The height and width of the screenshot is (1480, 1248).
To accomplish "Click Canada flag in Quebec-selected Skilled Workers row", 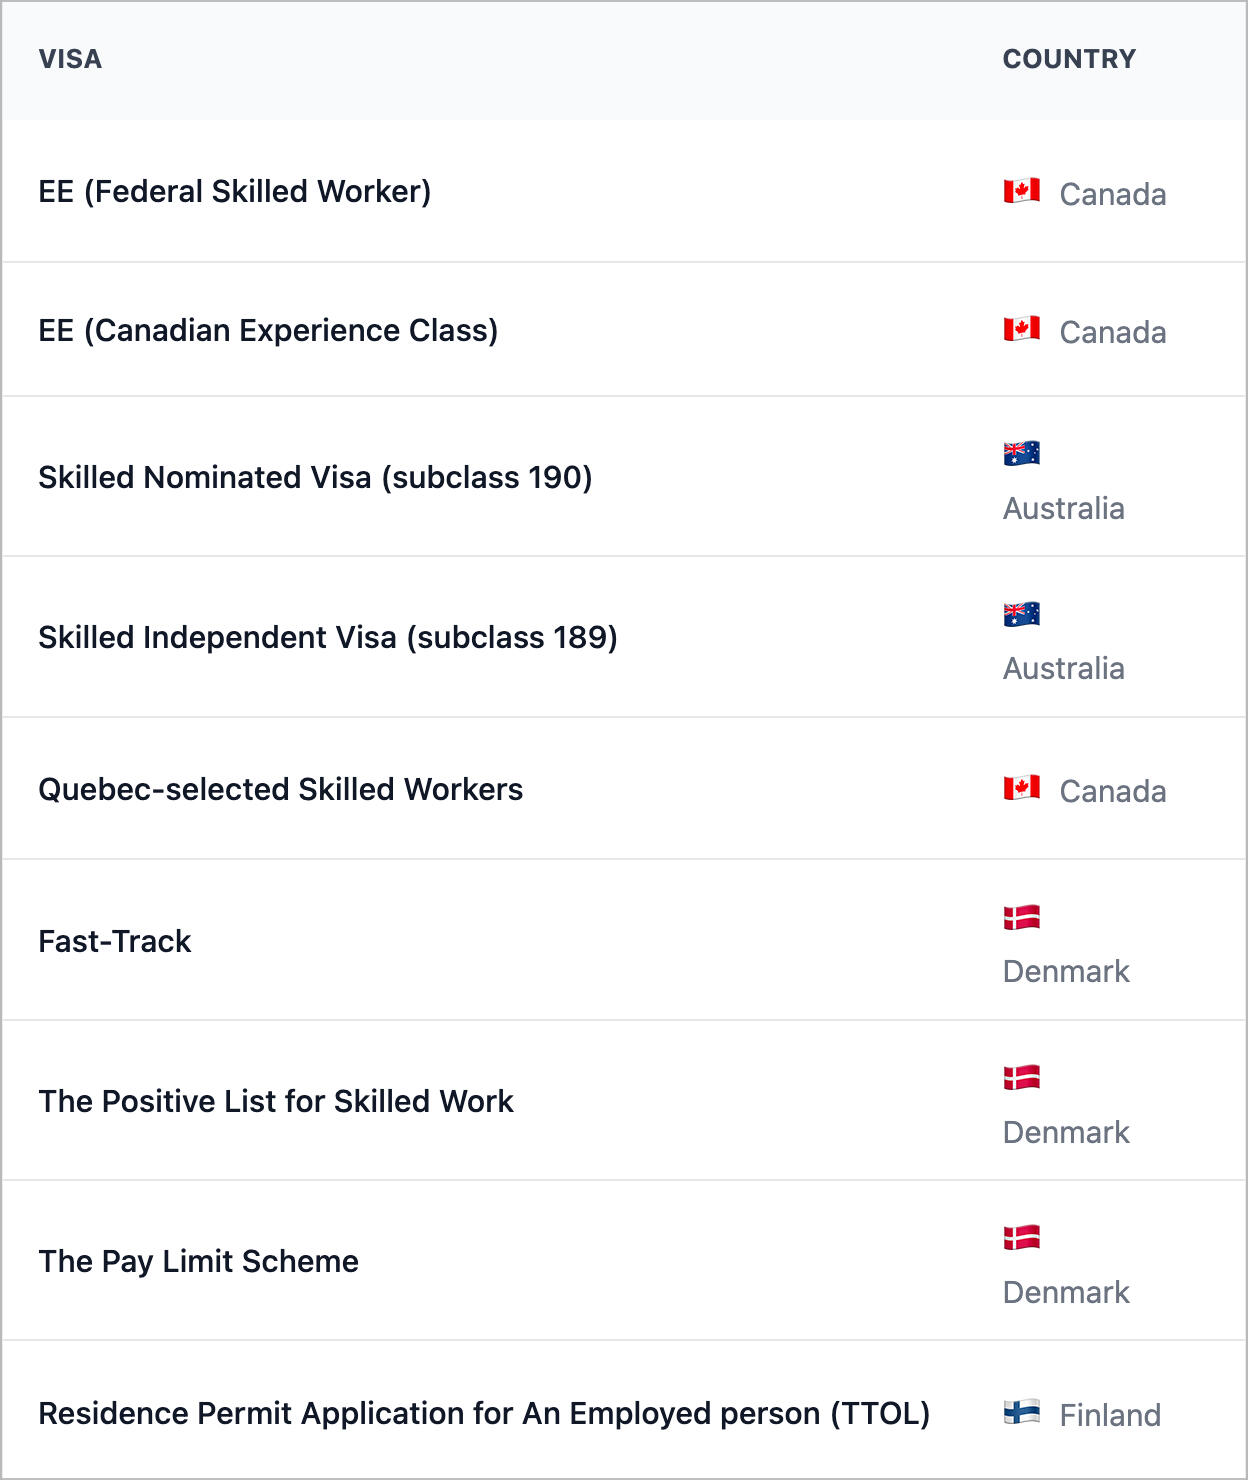I will [x=1021, y=788].
